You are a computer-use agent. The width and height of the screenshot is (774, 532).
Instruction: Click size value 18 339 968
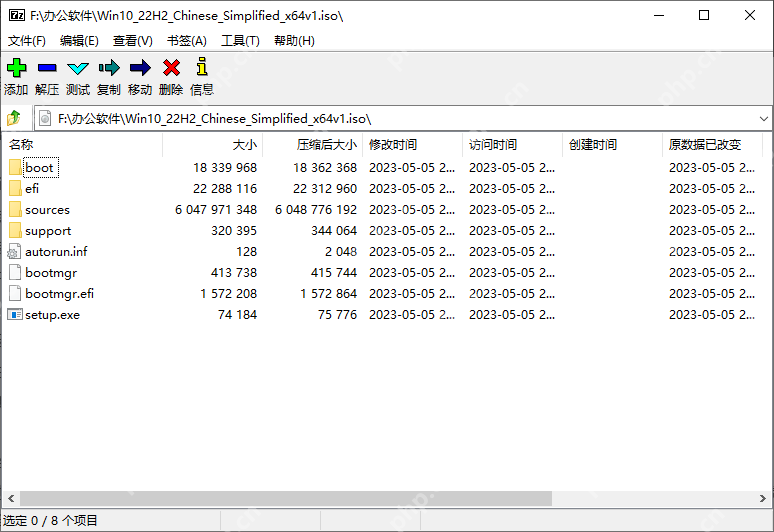coord(225,167)
